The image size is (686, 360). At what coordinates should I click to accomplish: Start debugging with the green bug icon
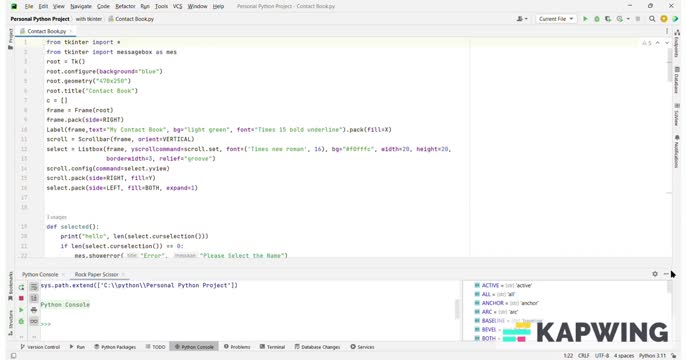[x=597, y=19]
